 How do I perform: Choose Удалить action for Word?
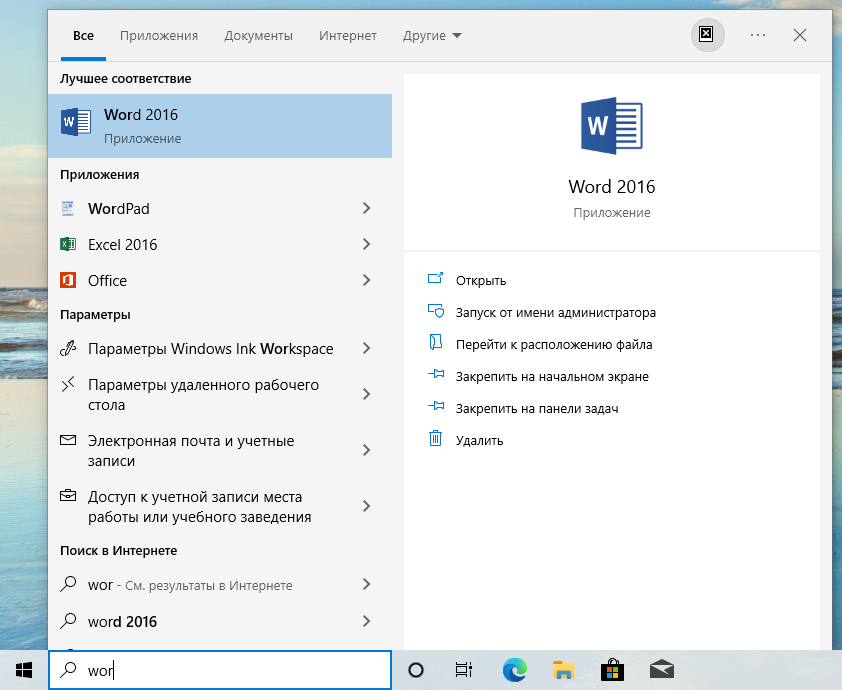(x=480, y=441)
